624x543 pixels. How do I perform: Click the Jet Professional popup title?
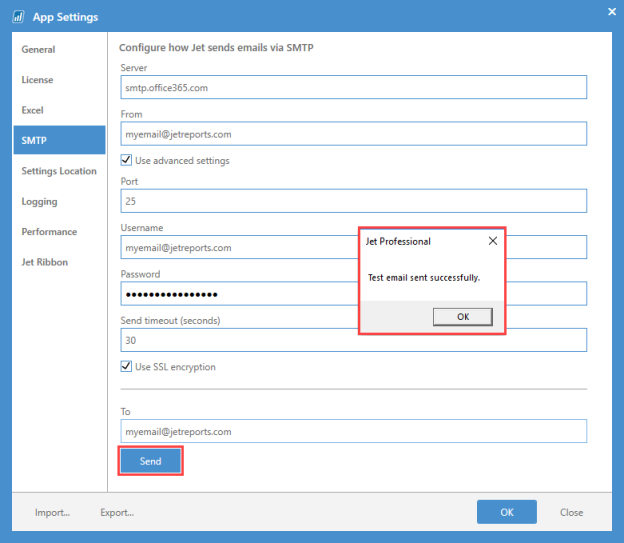click(398, 241)
